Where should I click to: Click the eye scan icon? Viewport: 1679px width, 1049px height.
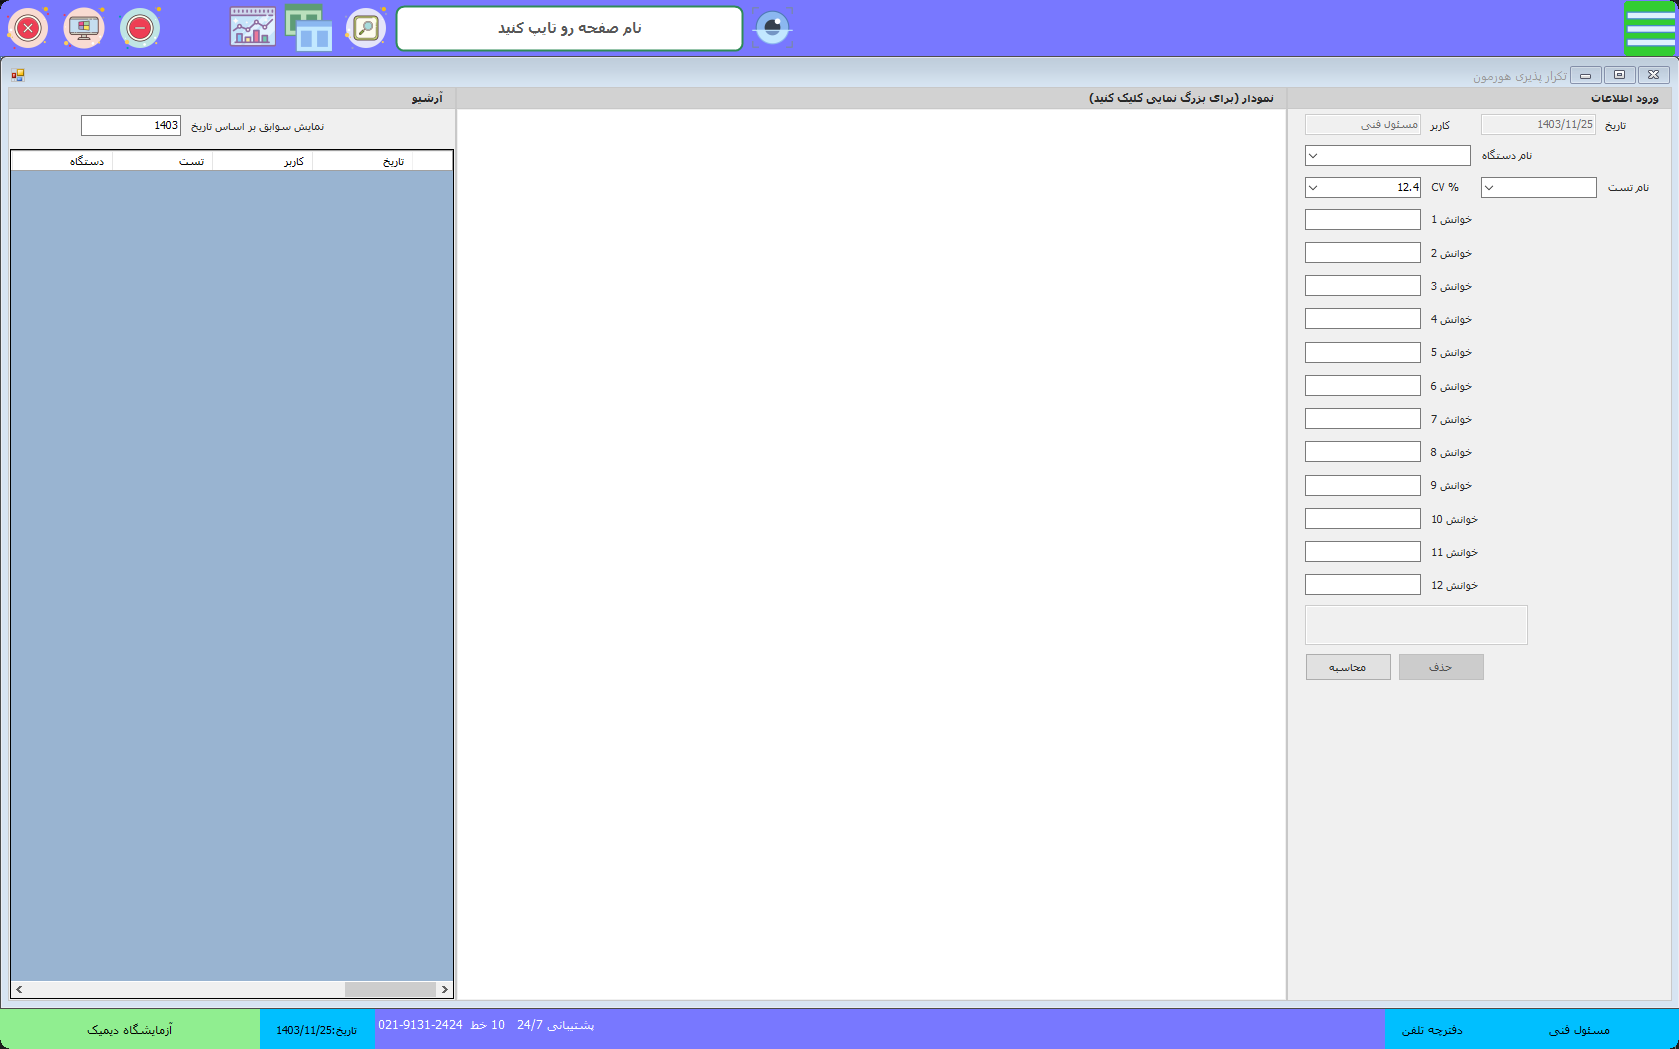772,28
